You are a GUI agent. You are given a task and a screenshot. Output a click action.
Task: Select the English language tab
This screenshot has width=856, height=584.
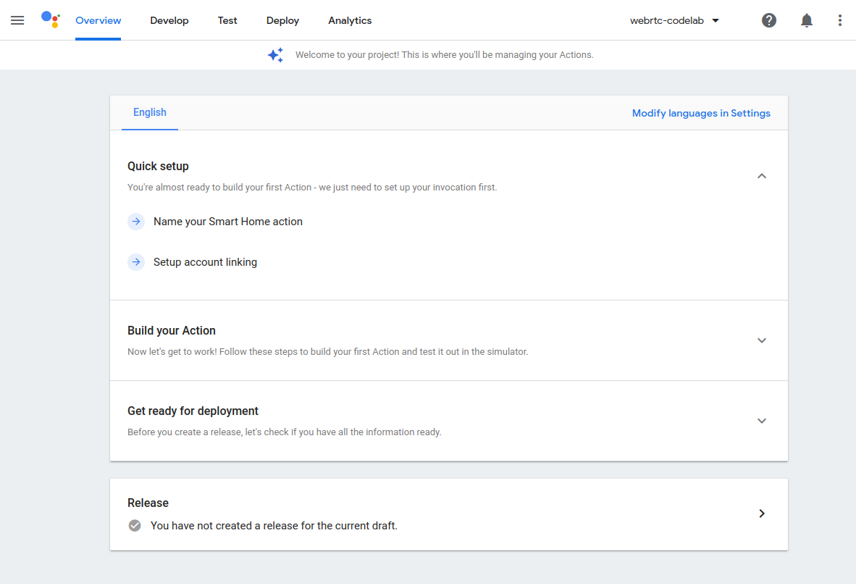pyautogui.click(x=149, y=113)
